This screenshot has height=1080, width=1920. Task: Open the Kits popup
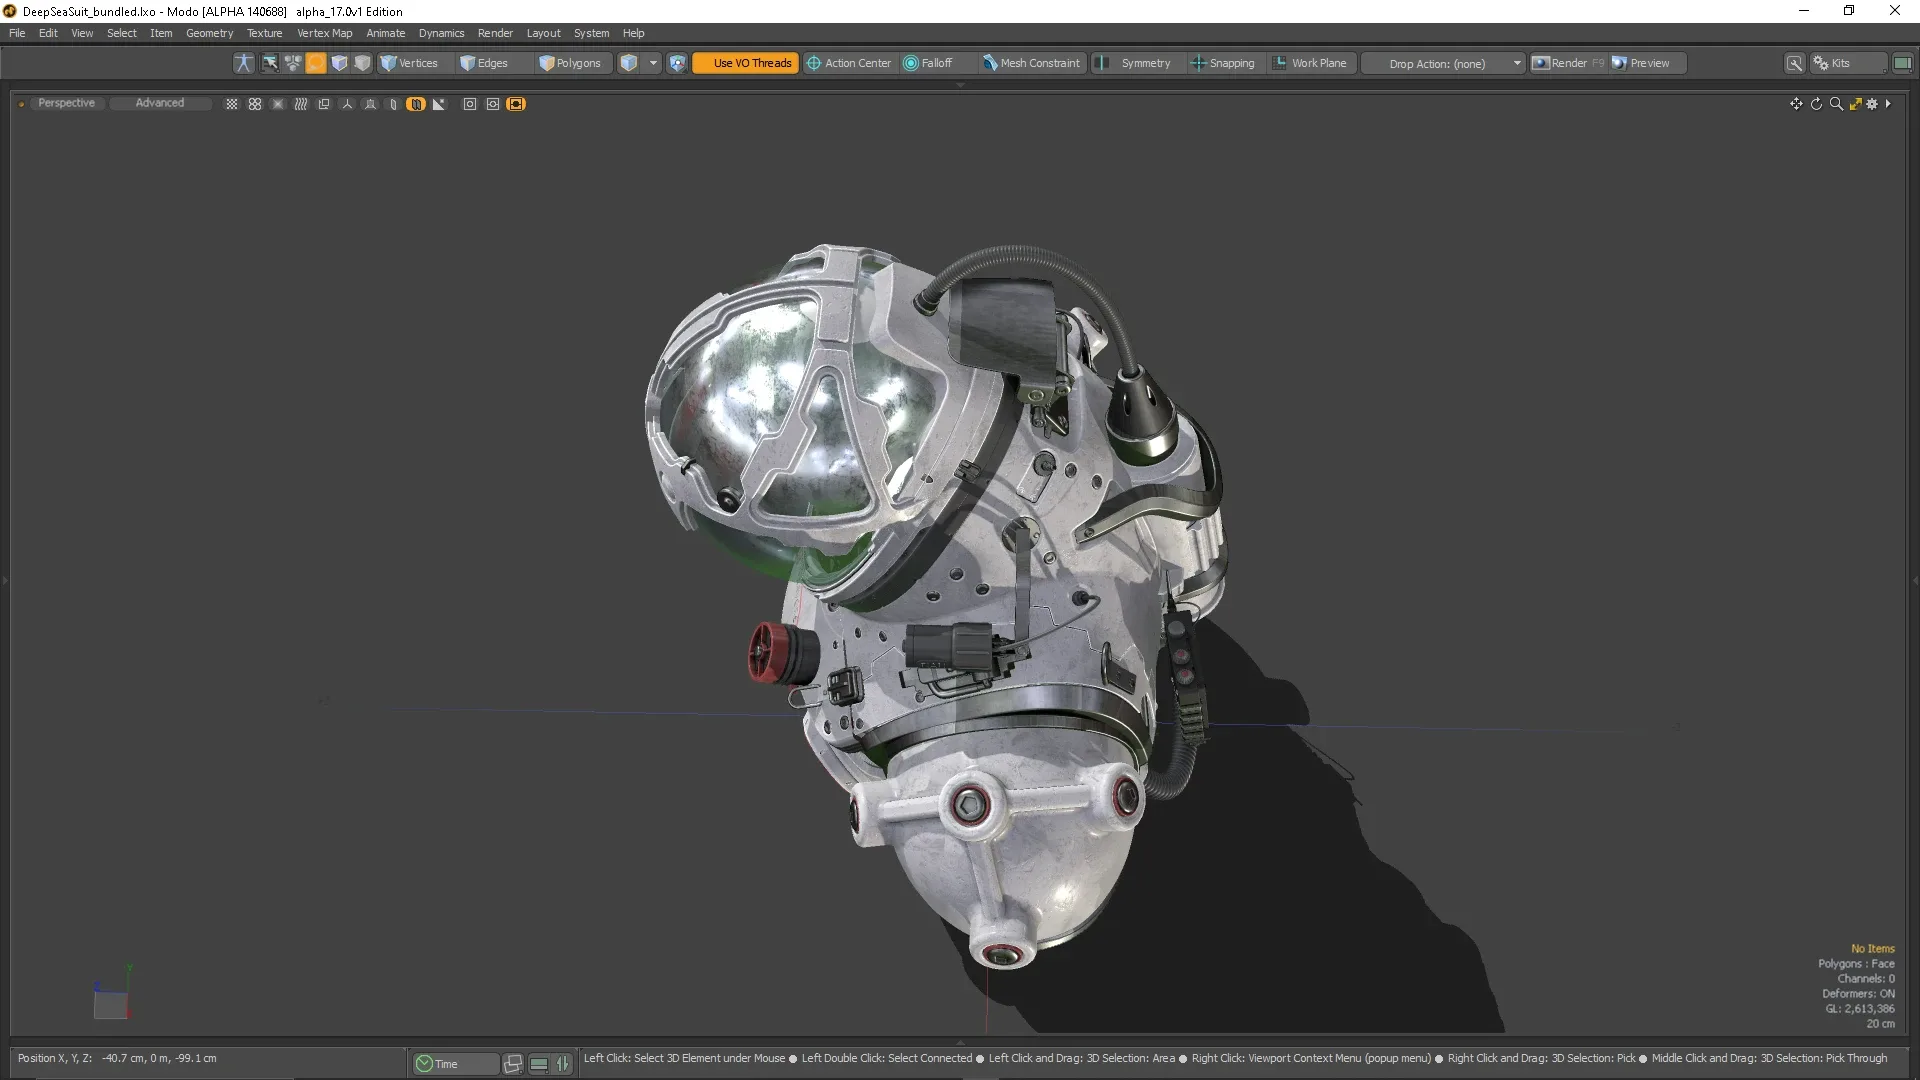point(1848,63)
